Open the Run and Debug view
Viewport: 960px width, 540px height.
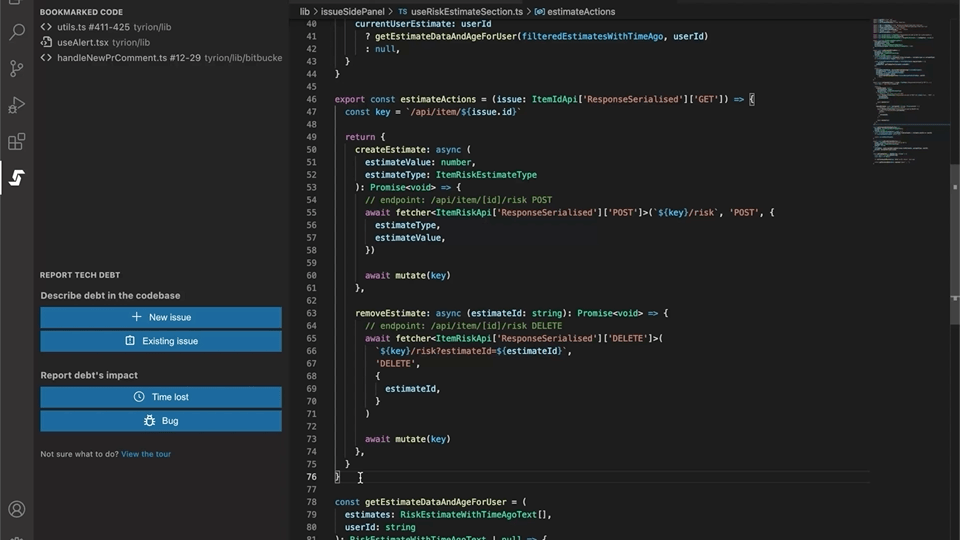16,105
